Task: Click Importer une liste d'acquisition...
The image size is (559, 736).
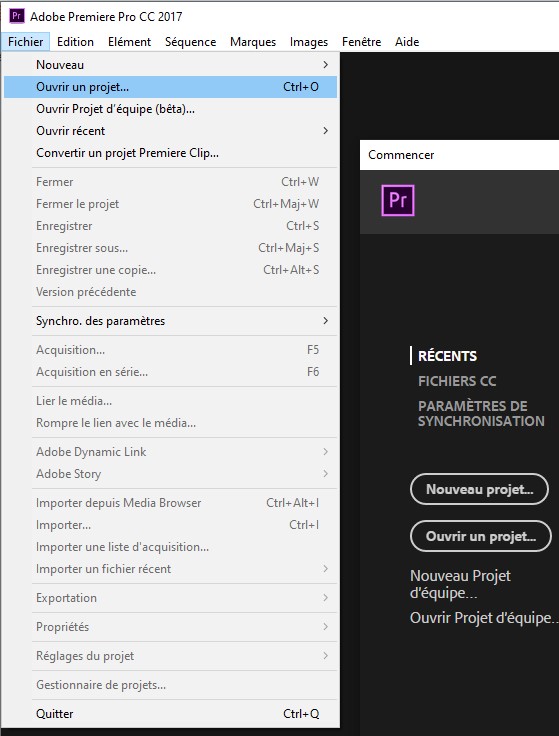Action: click(x=170, y=547)
